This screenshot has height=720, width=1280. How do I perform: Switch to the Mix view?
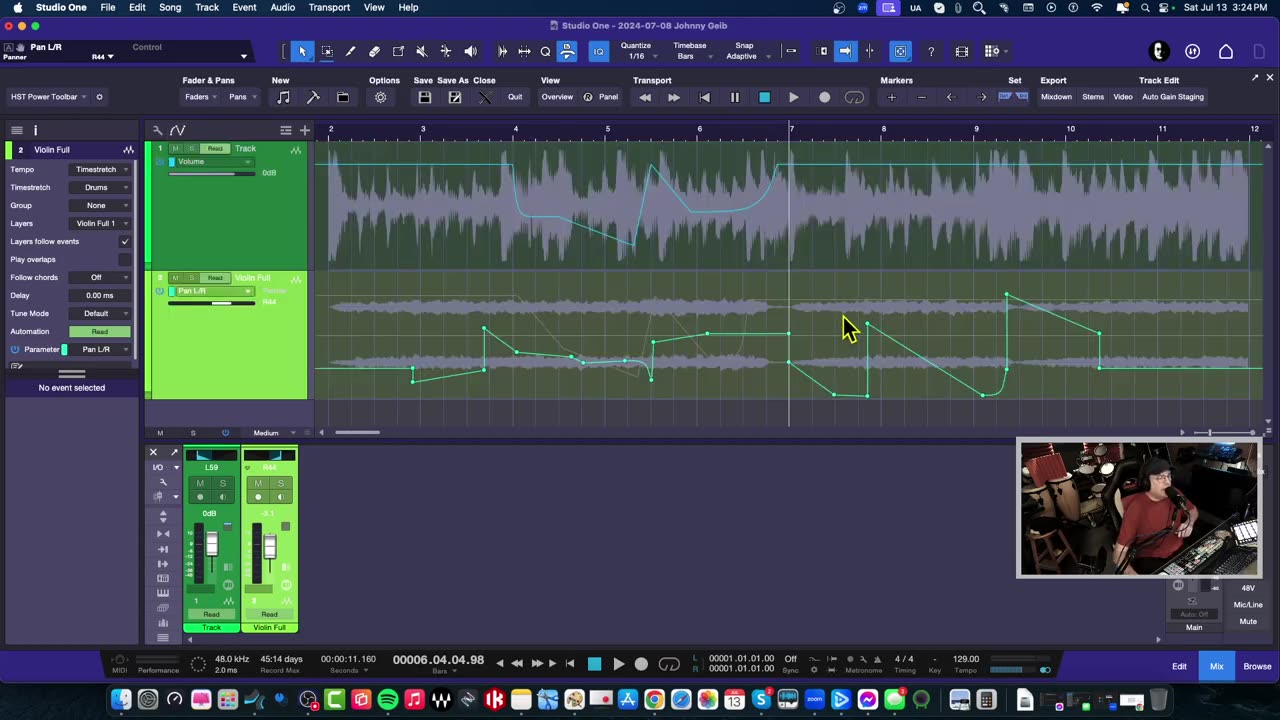(x=1217, y=666)
